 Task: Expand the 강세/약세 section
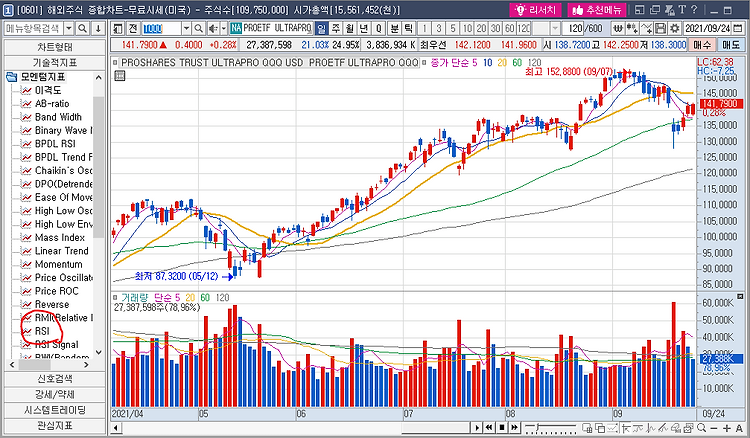(x=55, y=394)
